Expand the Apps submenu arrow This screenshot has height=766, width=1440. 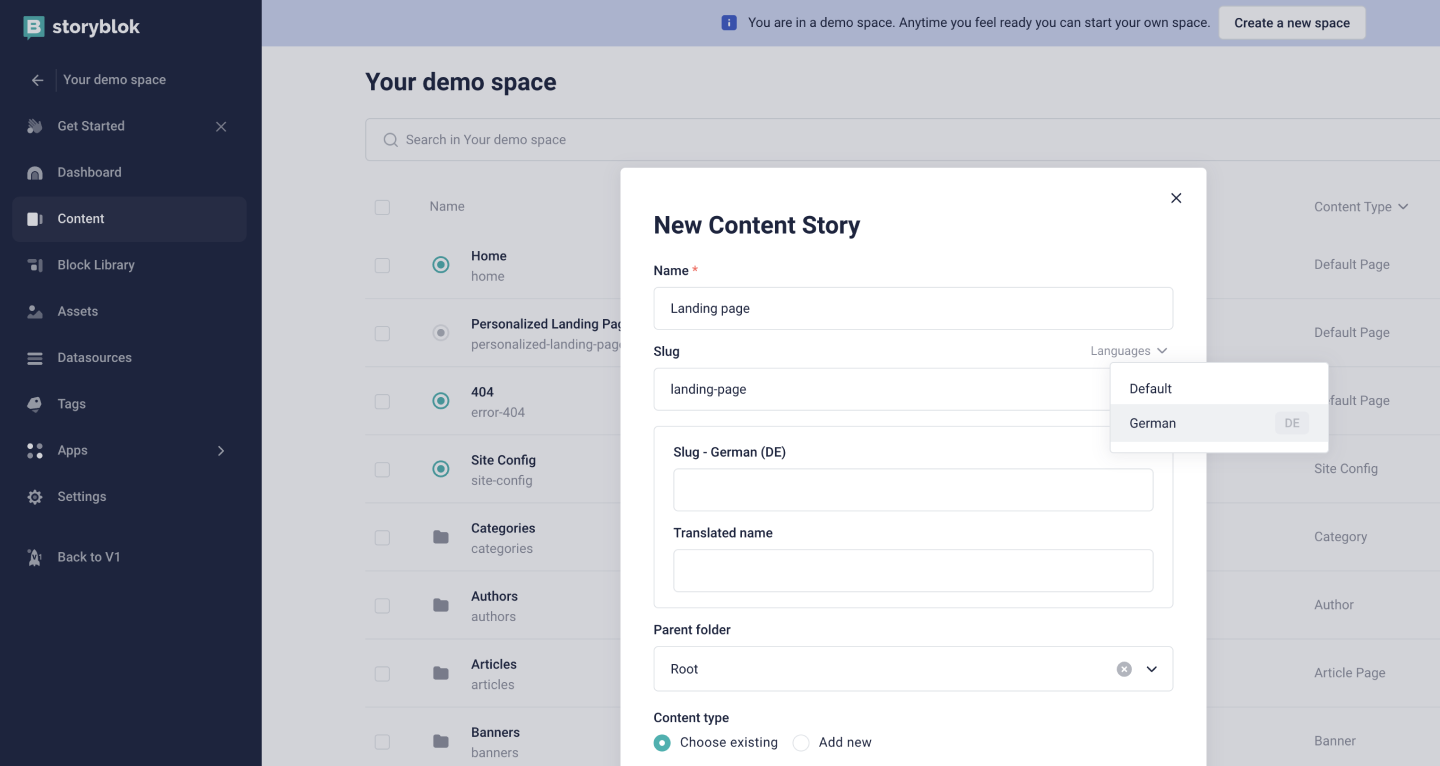tap(221, 451)
